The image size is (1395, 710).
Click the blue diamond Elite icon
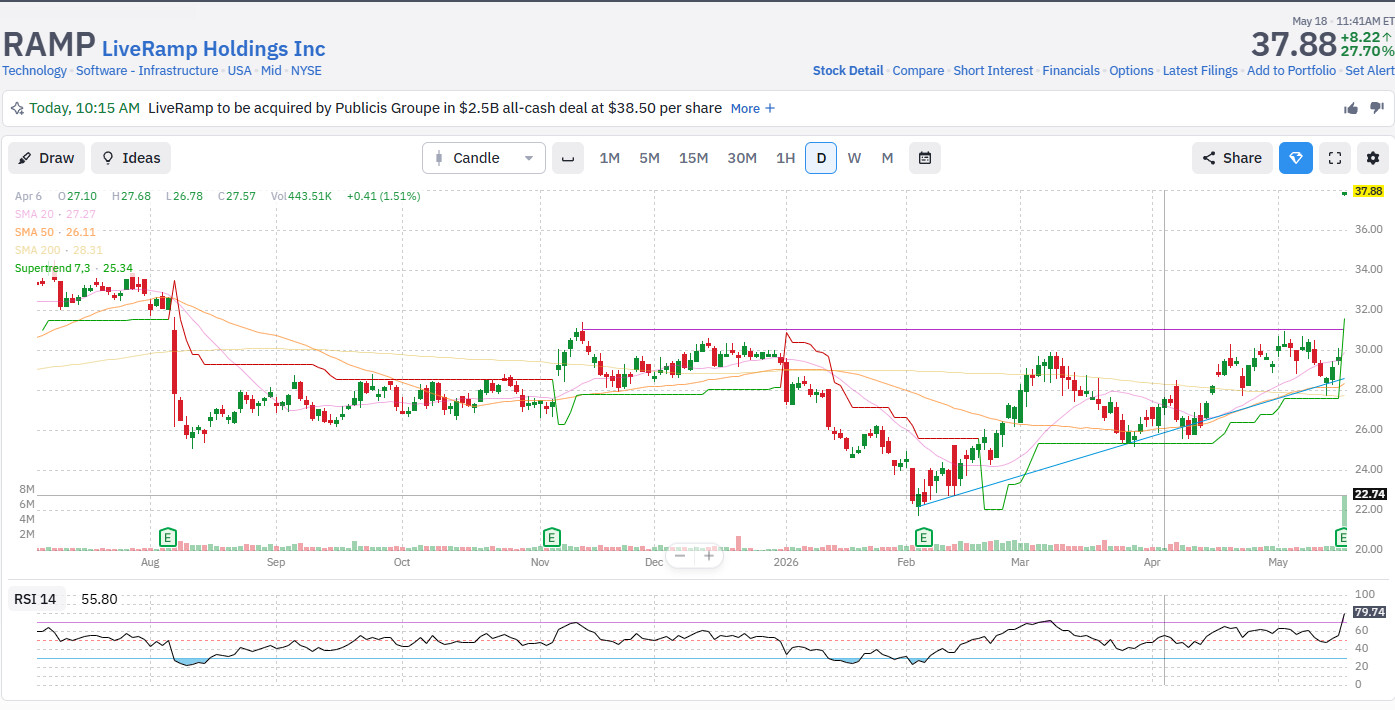(x=1296, y=158)
